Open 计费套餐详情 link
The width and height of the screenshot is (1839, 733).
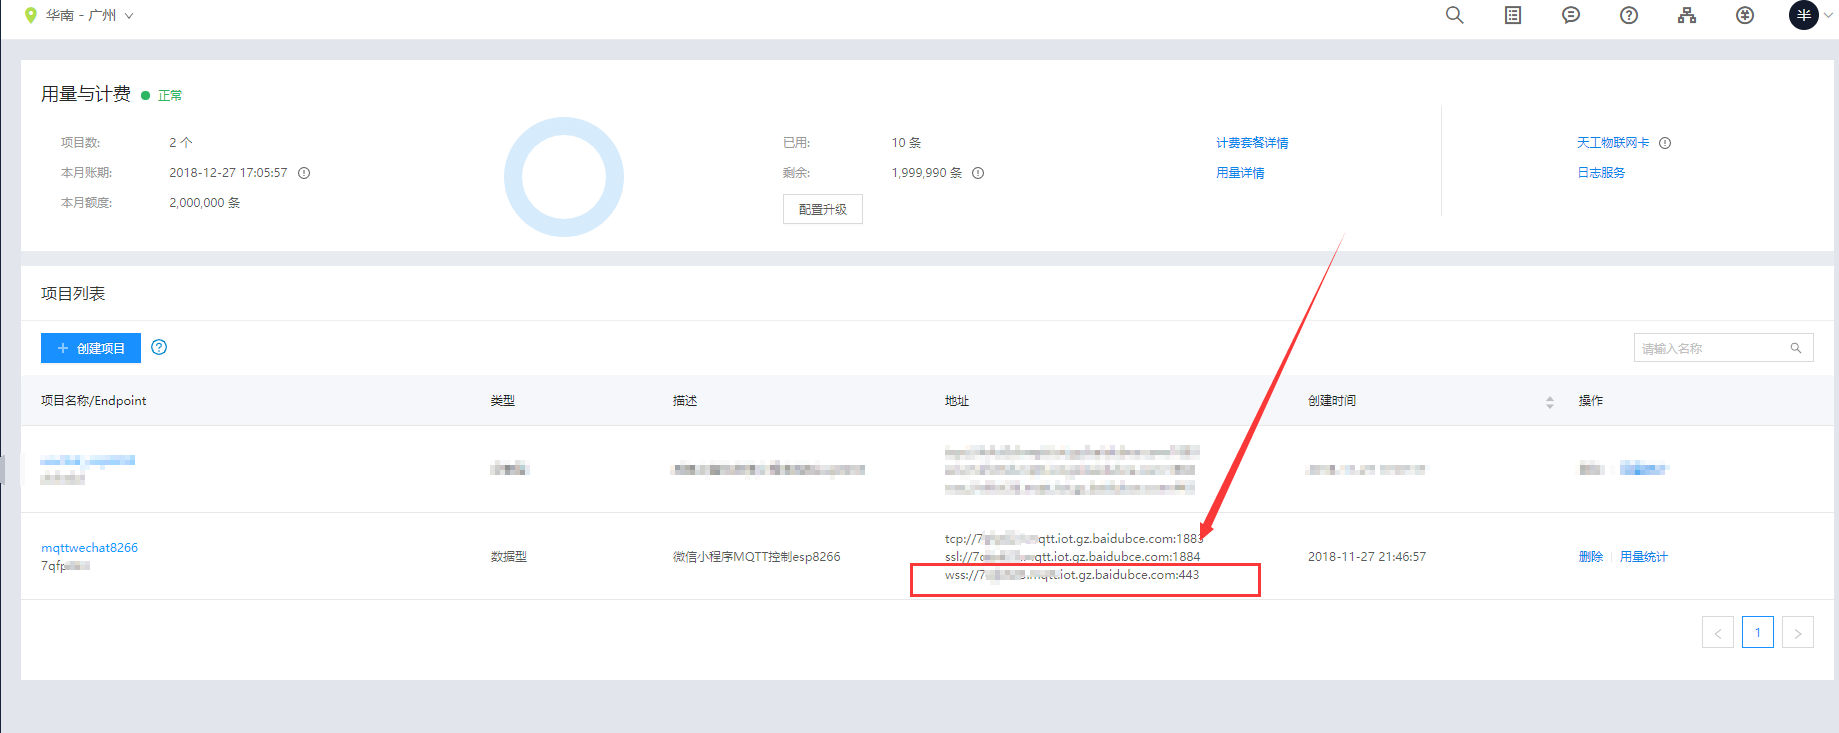[x=1252, y=143]
